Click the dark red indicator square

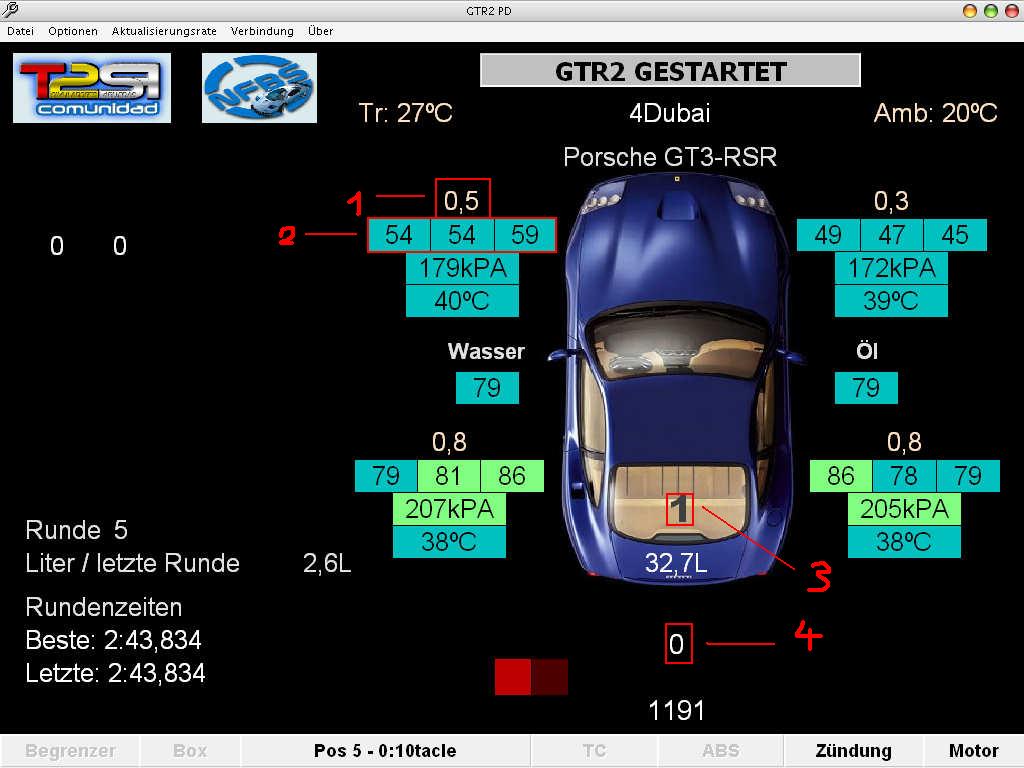click(549, 677)
